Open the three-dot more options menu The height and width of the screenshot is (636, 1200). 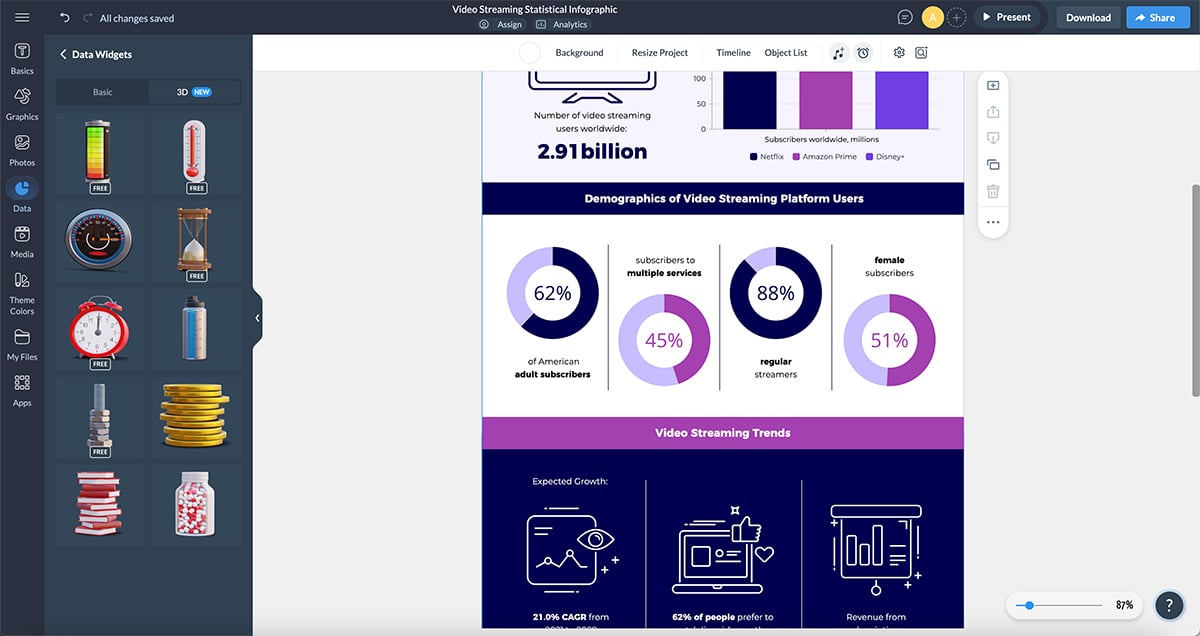click(x=992, y=222)
